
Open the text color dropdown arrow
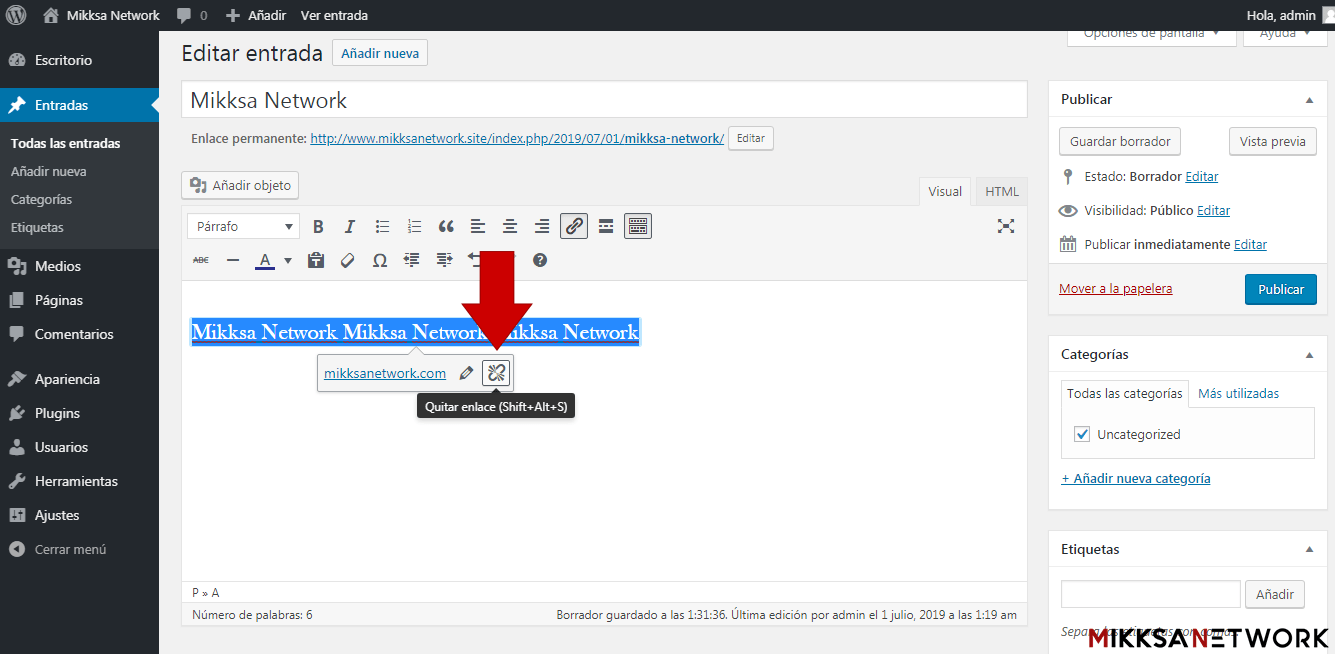point(288,261)
